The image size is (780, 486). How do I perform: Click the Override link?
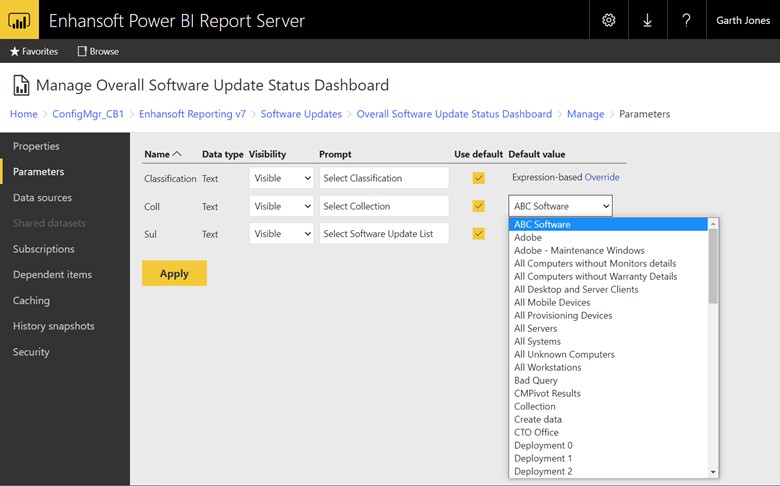pyautogui.click(x=602, y=178)
